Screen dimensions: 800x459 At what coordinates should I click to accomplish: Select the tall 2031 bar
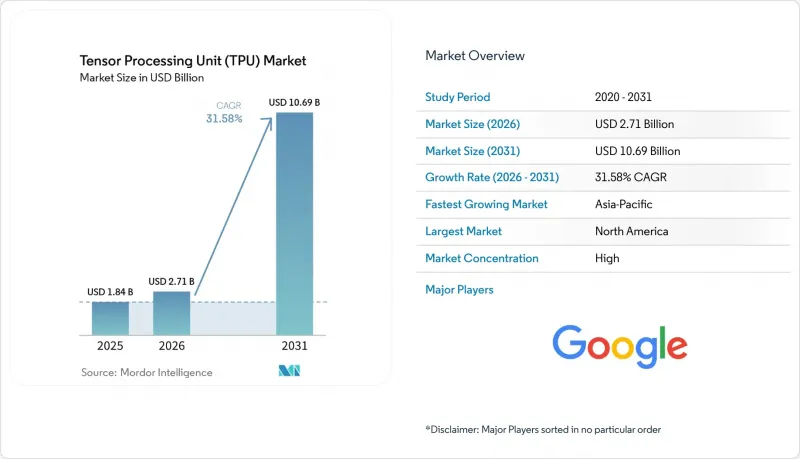294,224
